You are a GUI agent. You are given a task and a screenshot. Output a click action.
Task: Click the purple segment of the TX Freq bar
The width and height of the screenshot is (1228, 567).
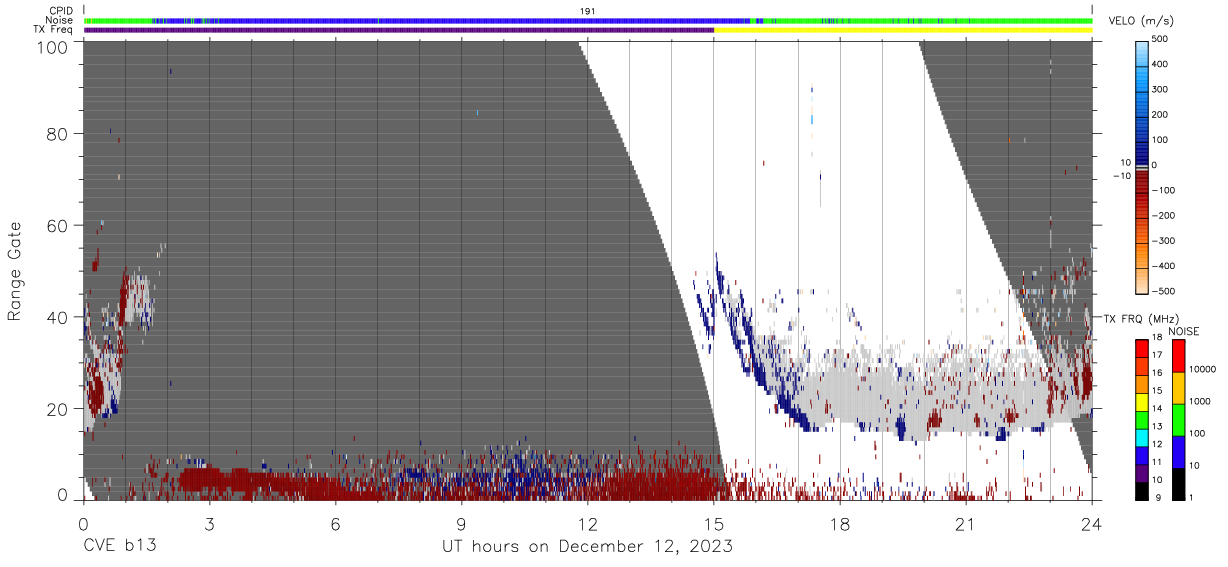[x=399, y=30]
